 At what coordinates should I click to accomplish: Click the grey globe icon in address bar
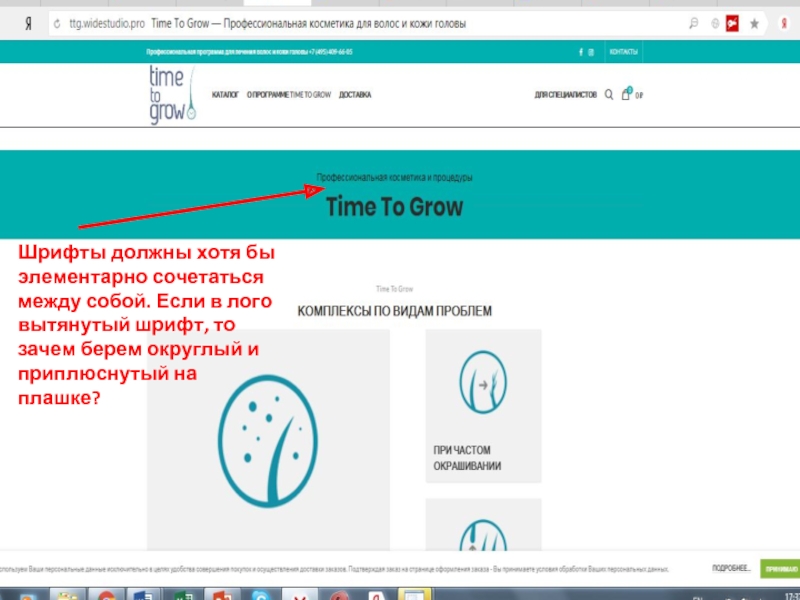(715, 23)
